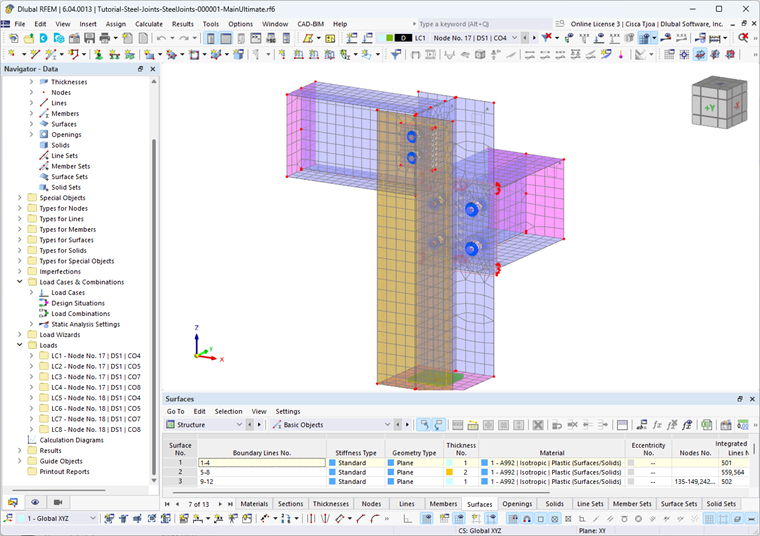The image size is (760, 536).
Task: Open file with the folder icon
Action: point(29,38)
